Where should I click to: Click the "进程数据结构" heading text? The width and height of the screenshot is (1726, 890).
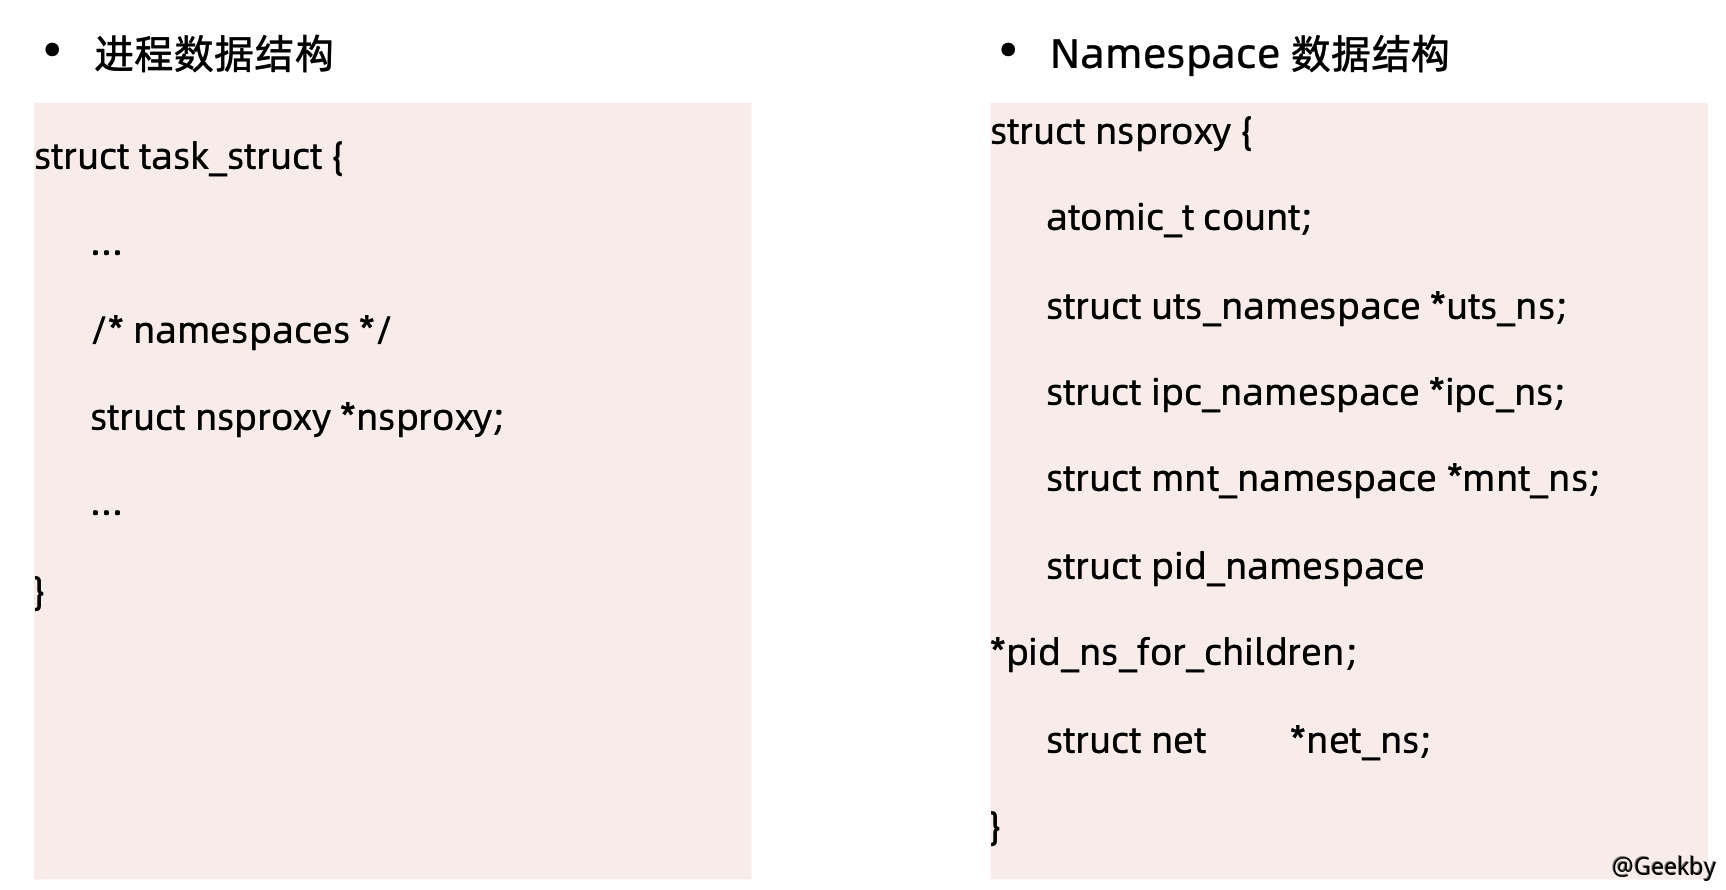[213, 55]
